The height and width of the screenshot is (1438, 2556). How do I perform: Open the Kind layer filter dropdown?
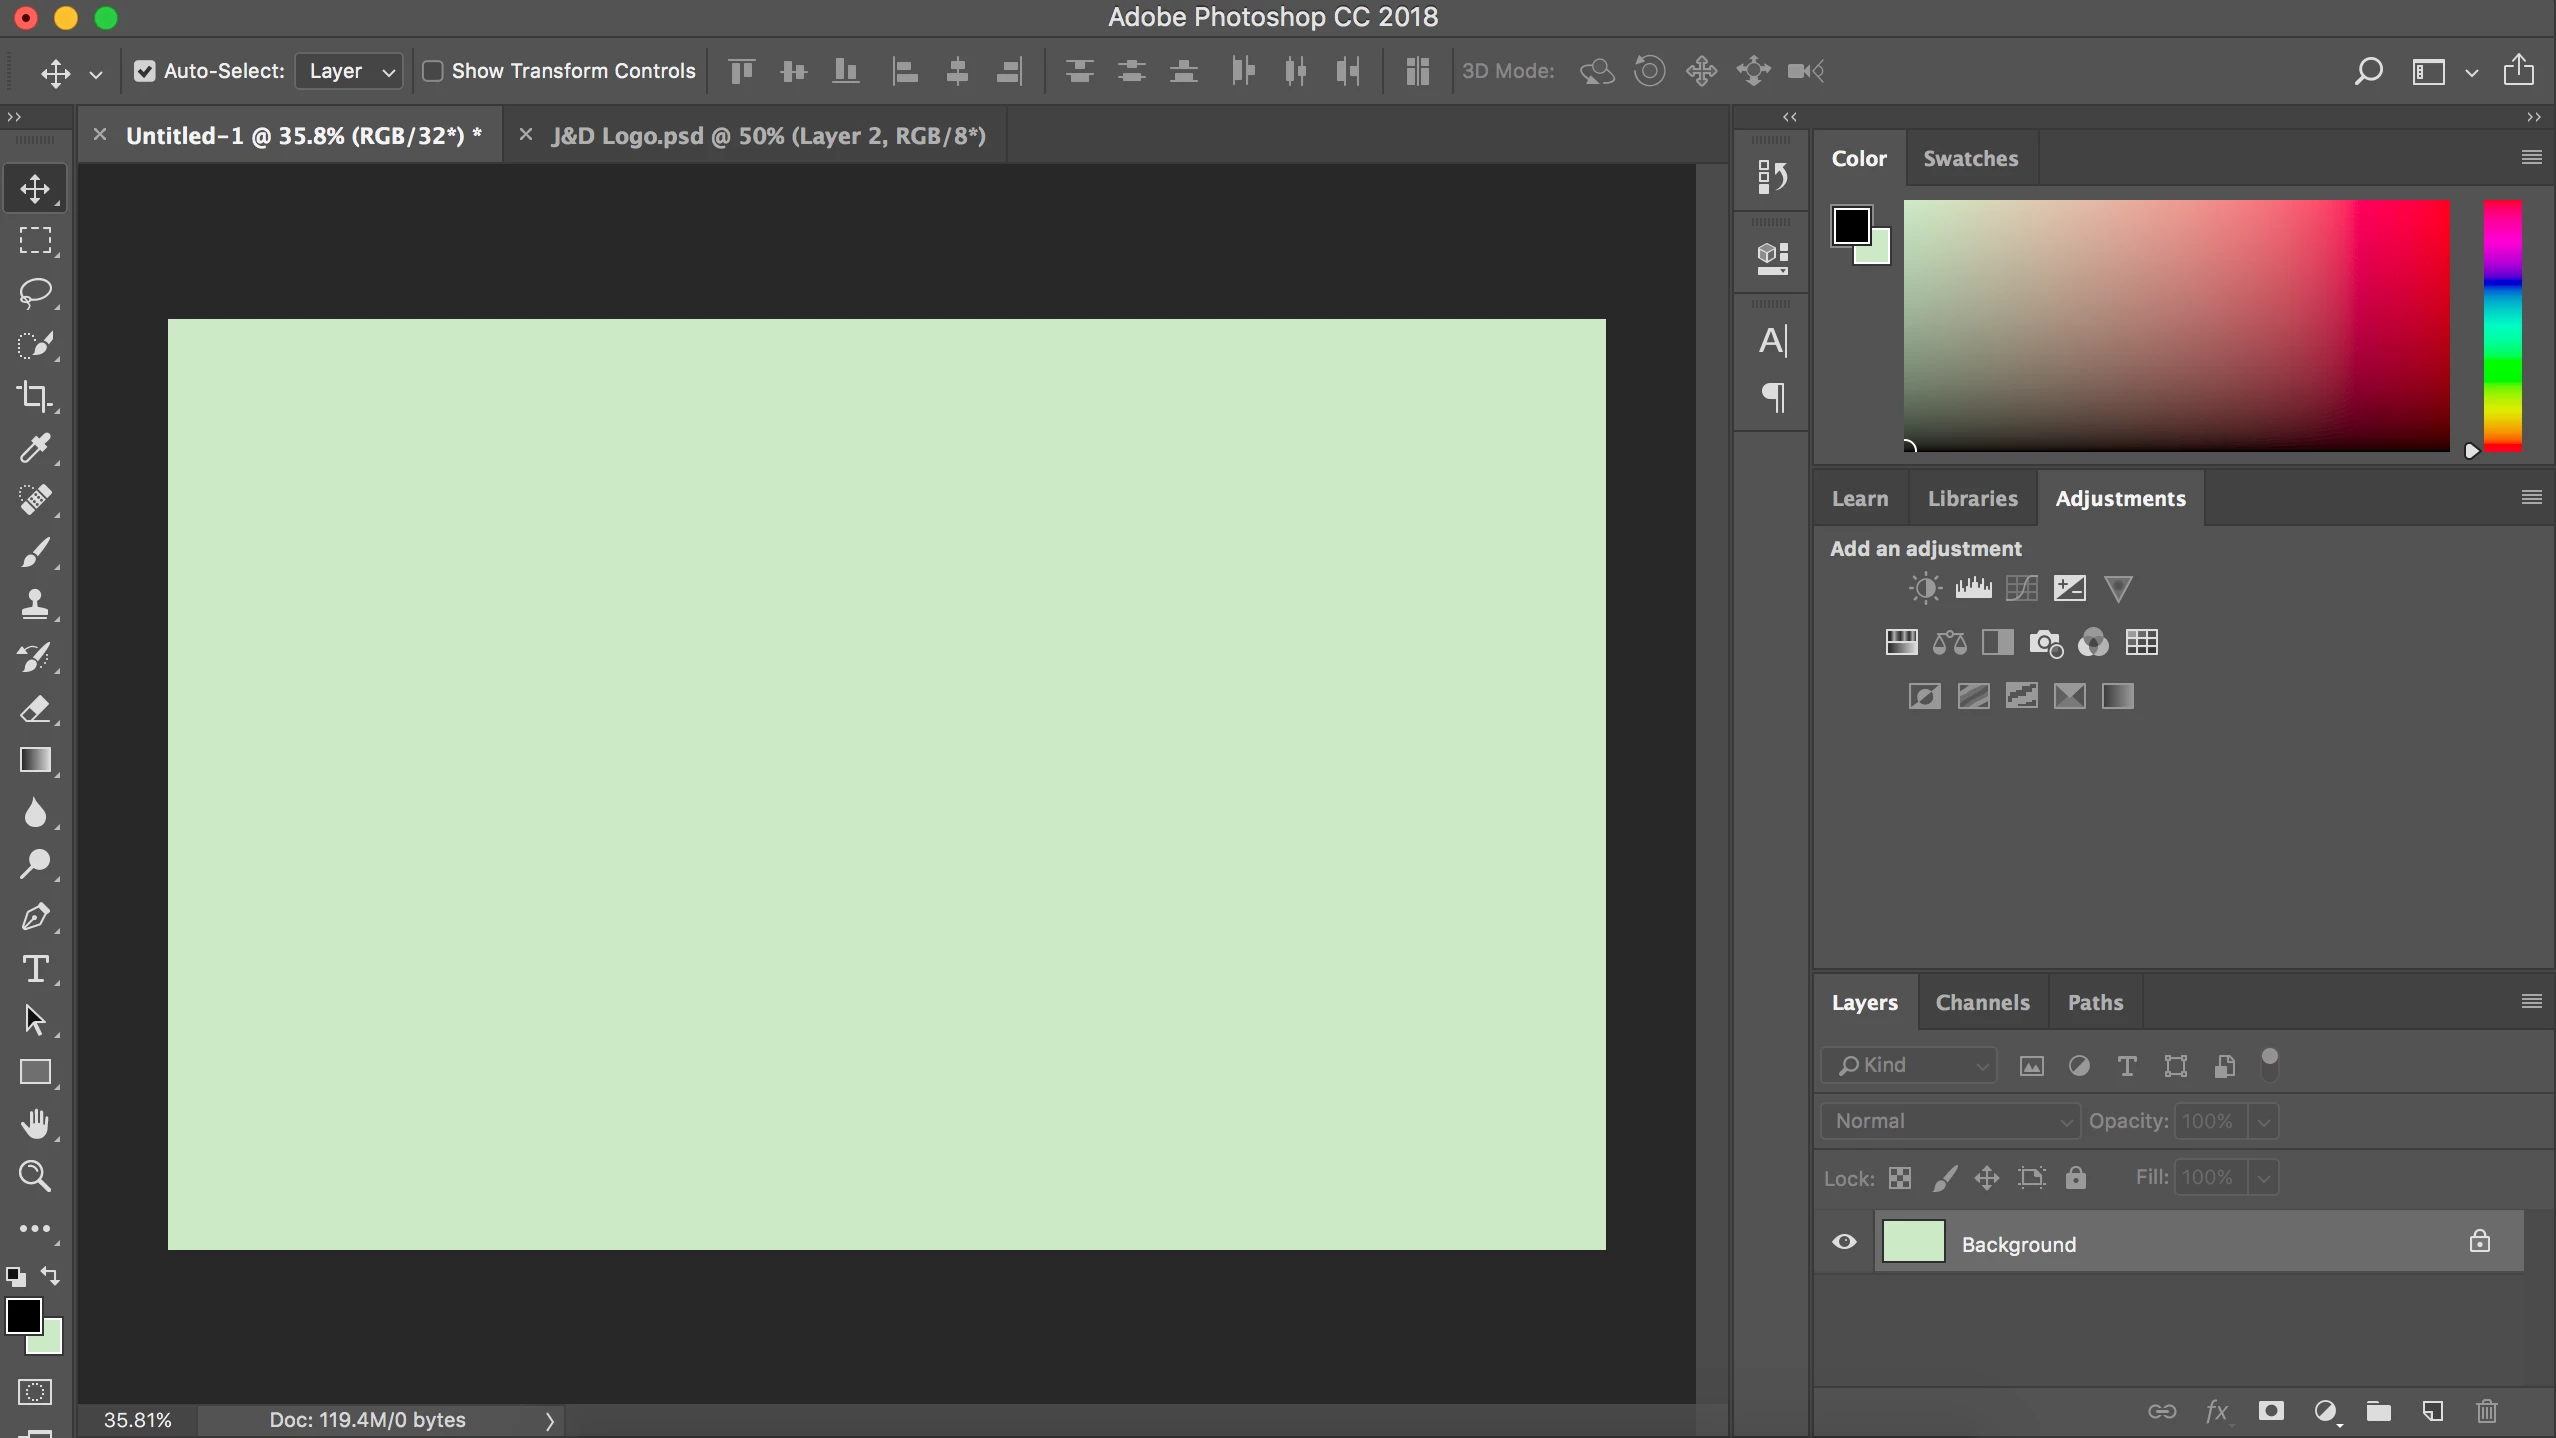pos(1909,1066)
